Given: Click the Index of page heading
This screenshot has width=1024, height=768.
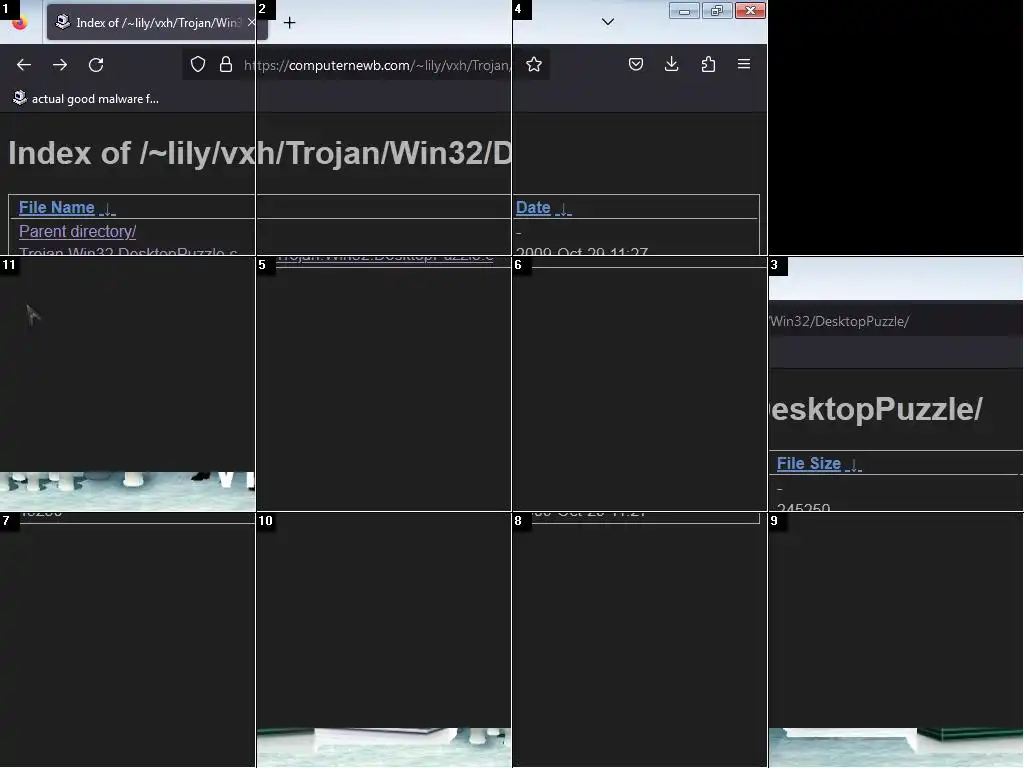Looking at the screenshot, I should (259, 153).
